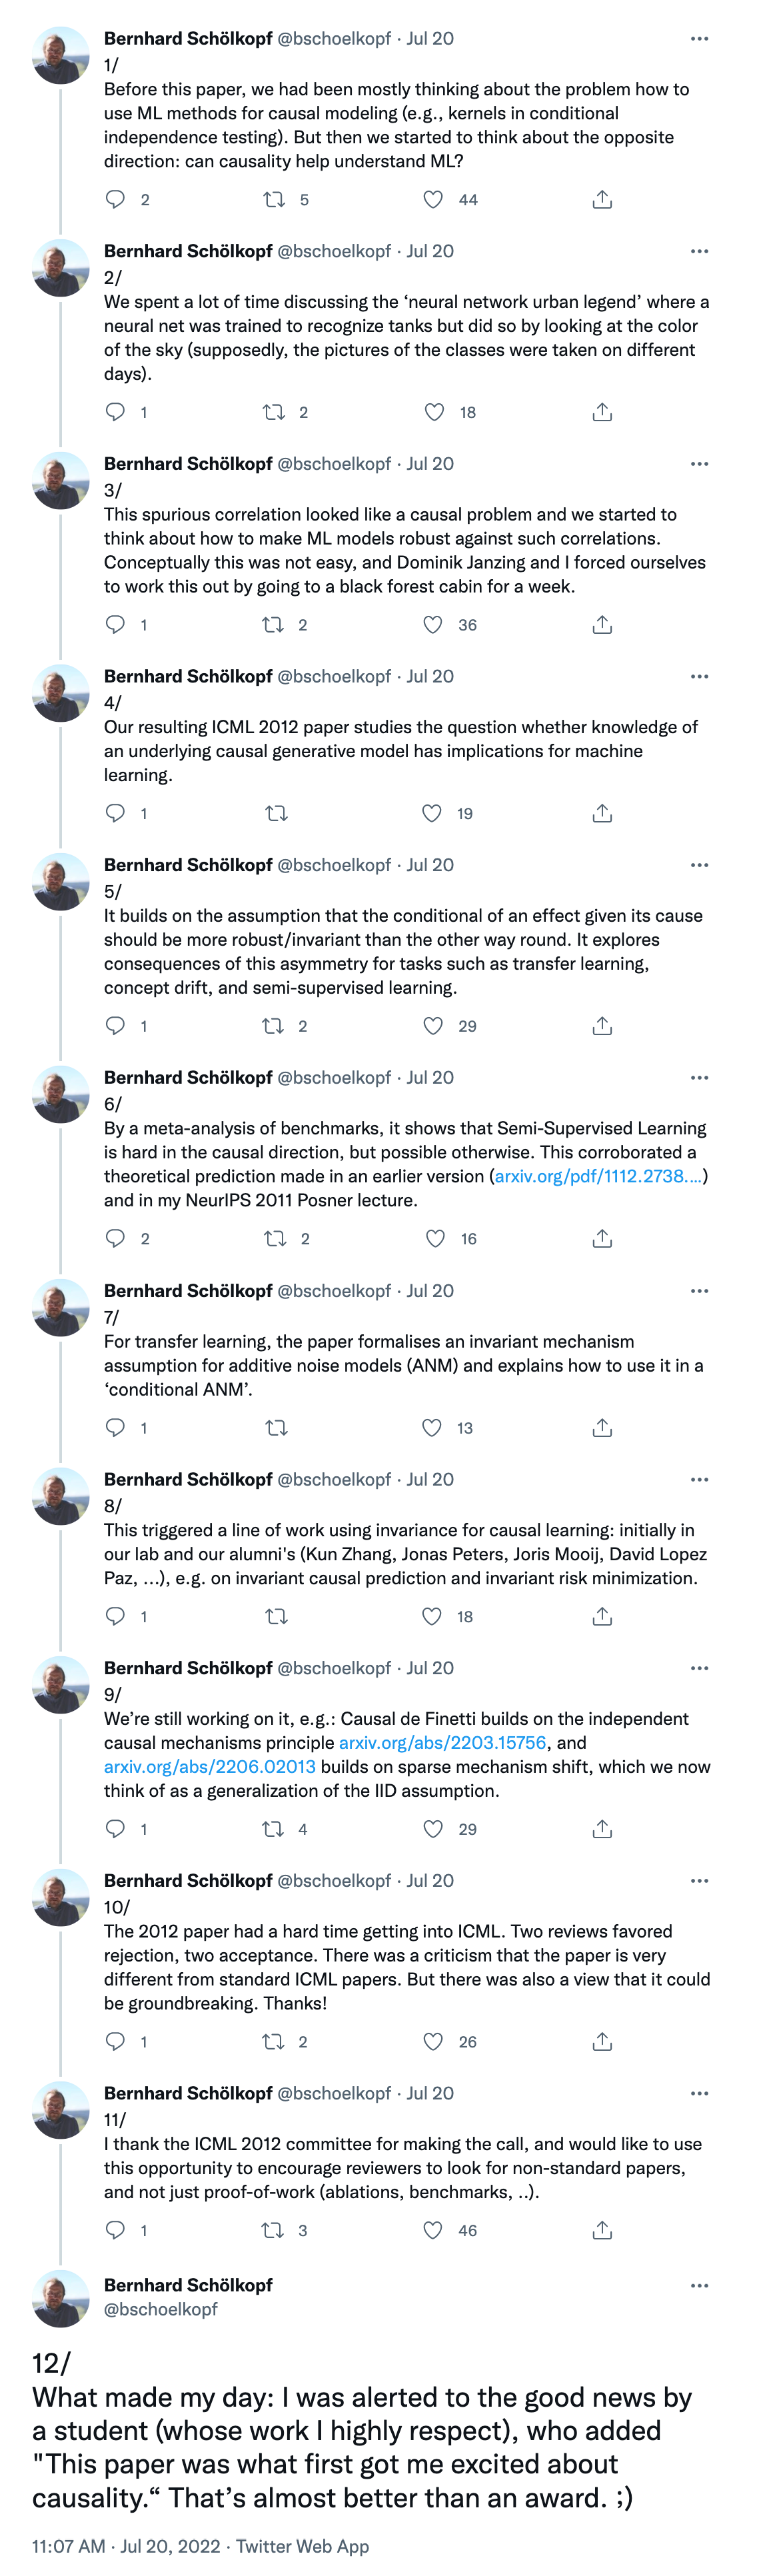Click the 11:07 AM · Jul 20, 2022 timestamp
757x2576 pixels.
pyautogui.click(x=126, y=2546)
